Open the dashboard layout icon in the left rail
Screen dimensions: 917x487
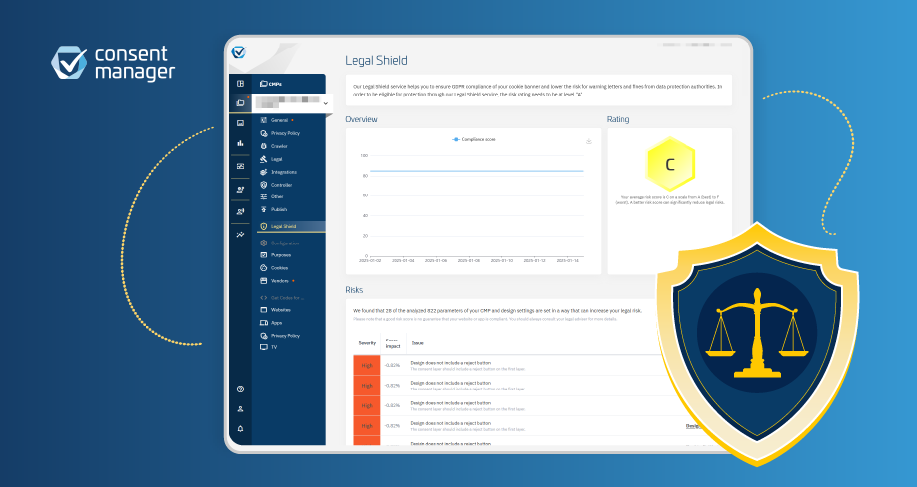[x=240, y=84]
